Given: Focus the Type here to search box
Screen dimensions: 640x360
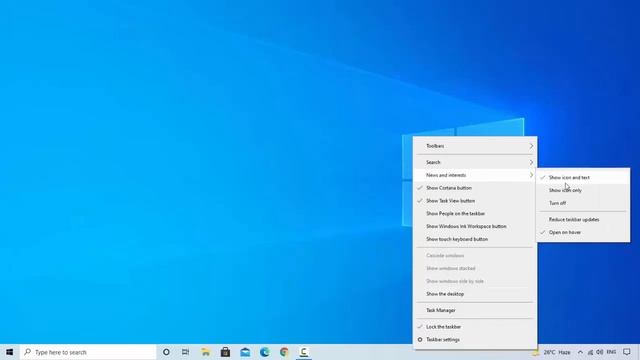Looking at the screenshot, I should coord(88,352).
